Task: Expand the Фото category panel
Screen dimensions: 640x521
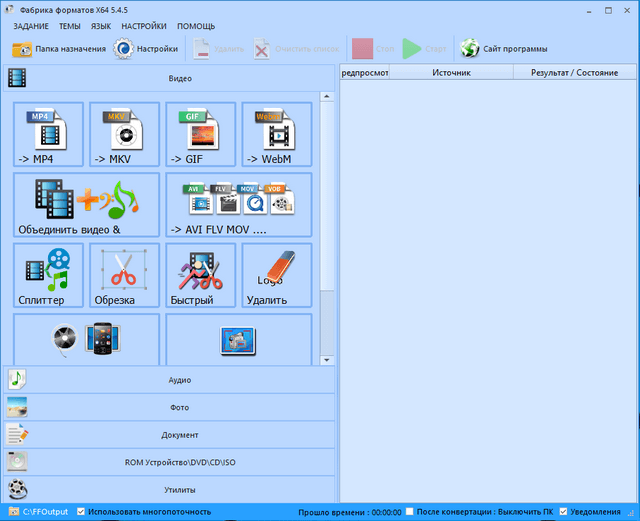Action: 170,407
